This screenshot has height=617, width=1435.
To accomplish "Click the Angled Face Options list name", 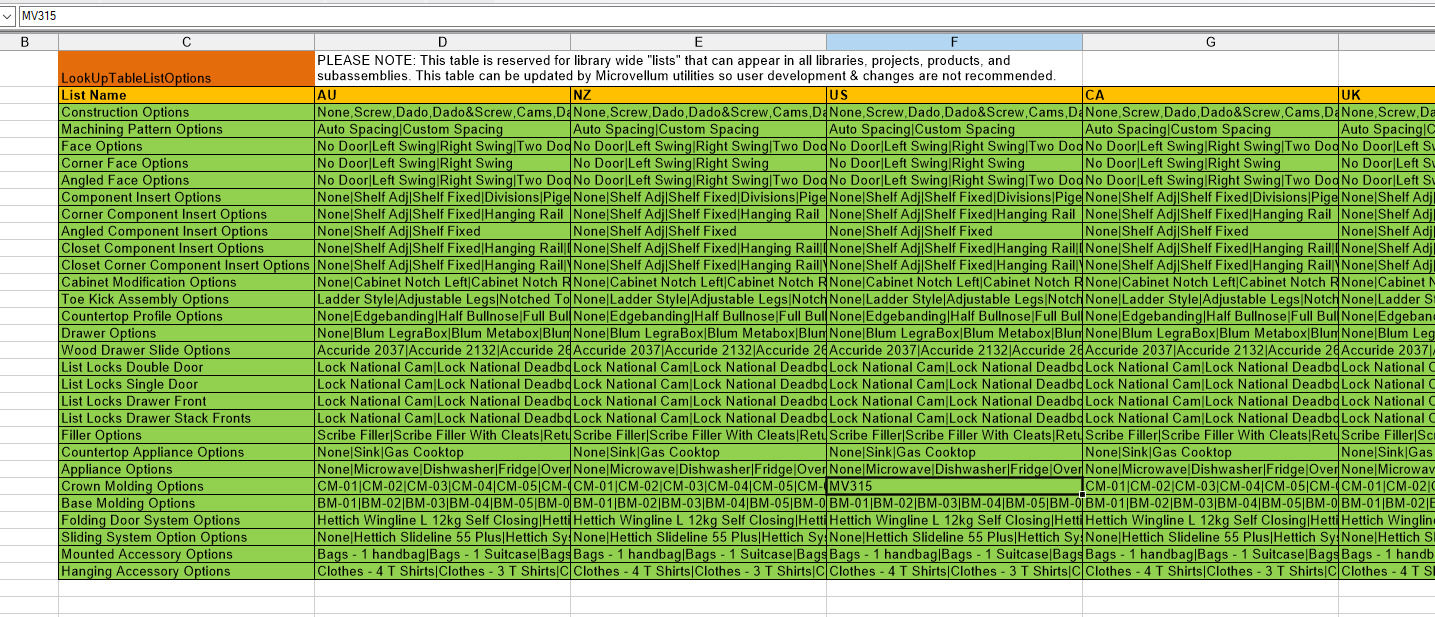I will (186, 180).
